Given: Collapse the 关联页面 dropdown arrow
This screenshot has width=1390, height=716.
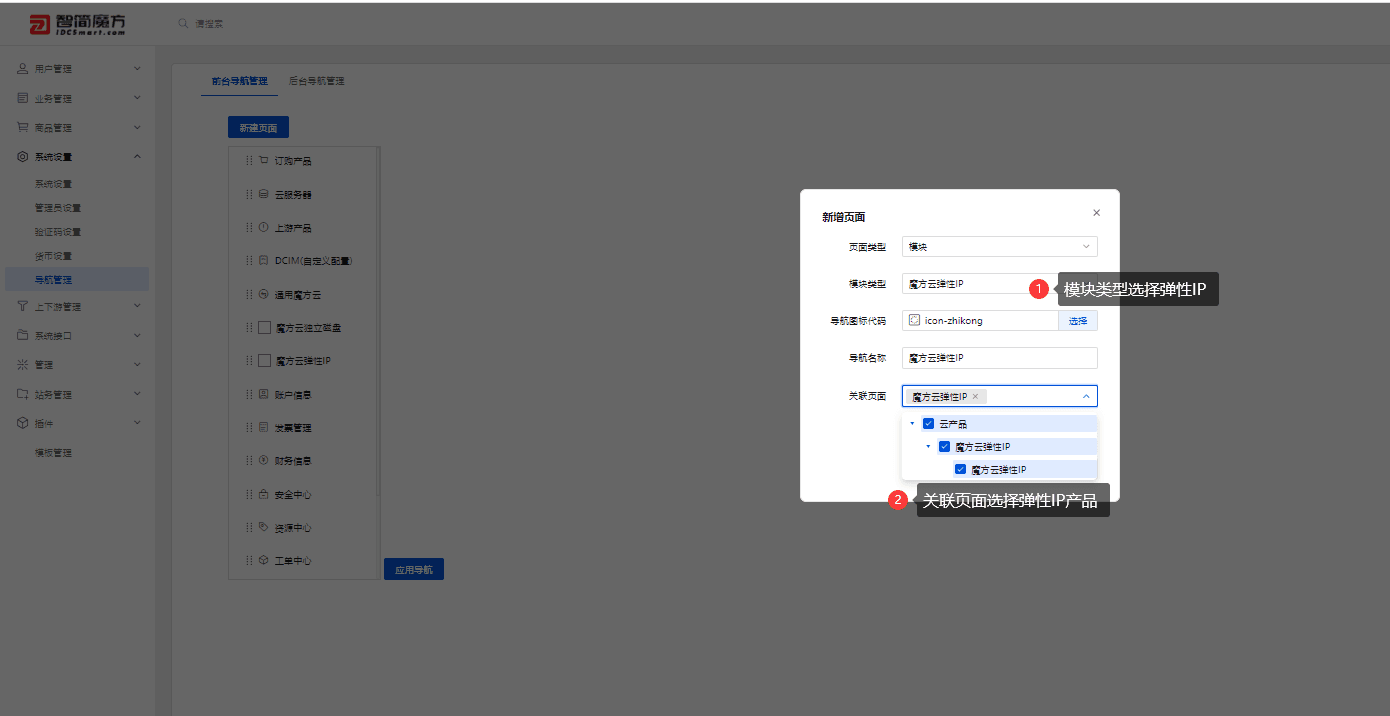Looking at the screenshot, I should point(1086,396).
